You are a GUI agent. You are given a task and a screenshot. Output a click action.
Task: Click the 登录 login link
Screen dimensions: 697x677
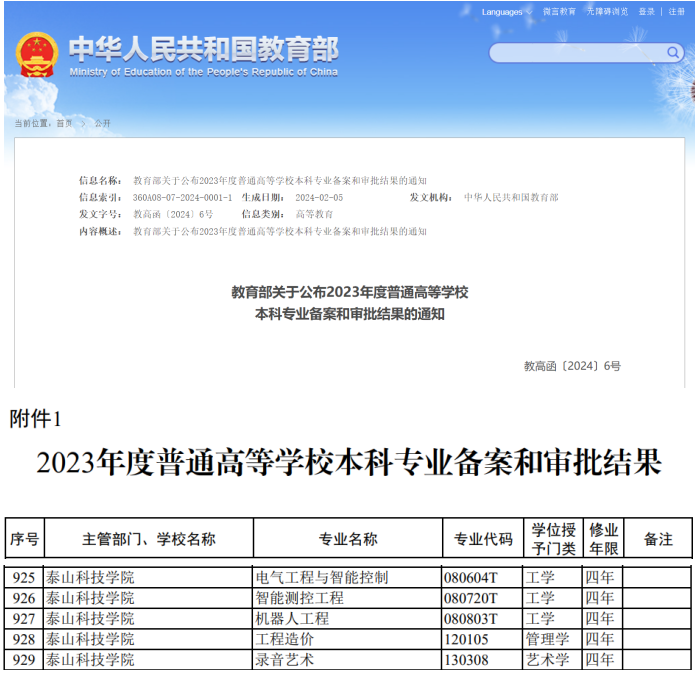[x=647, y=12]
